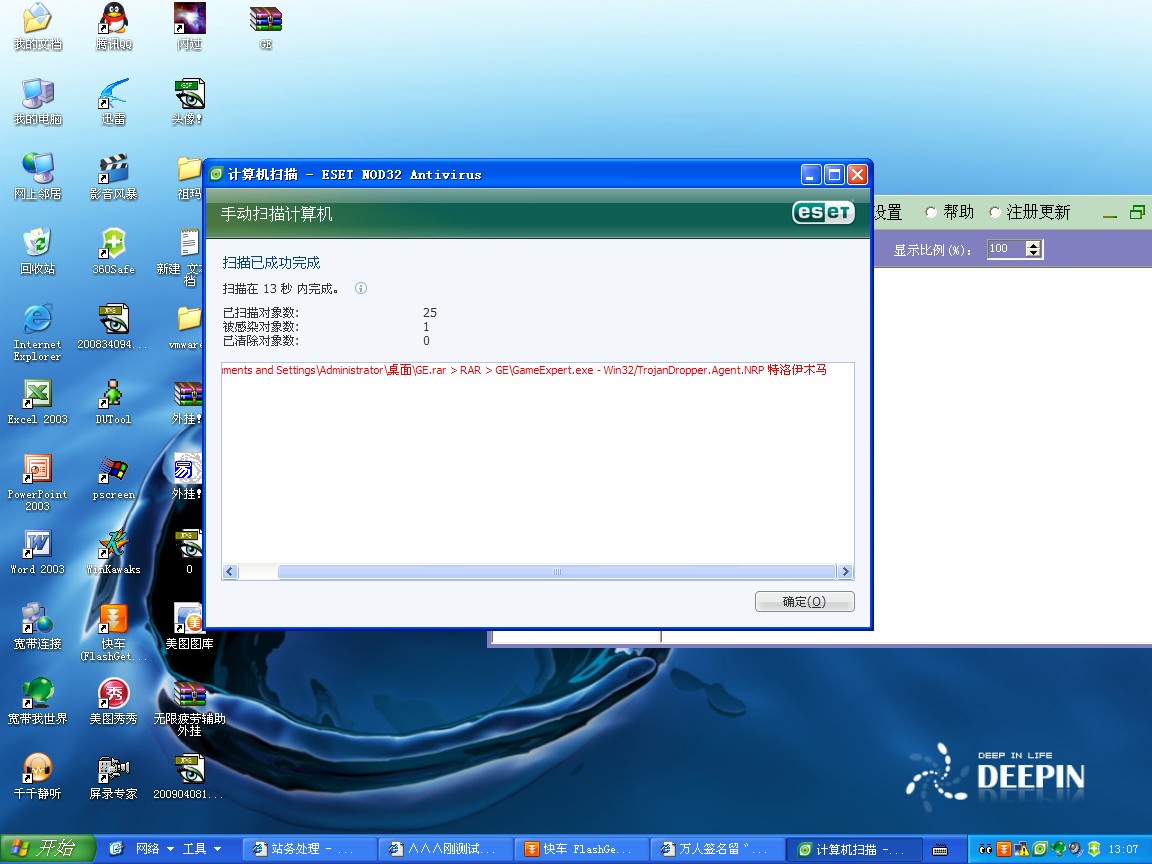Screen dimensions: 1152x864
Task: Click the 开始 Start button
Action: pos(48,849)
